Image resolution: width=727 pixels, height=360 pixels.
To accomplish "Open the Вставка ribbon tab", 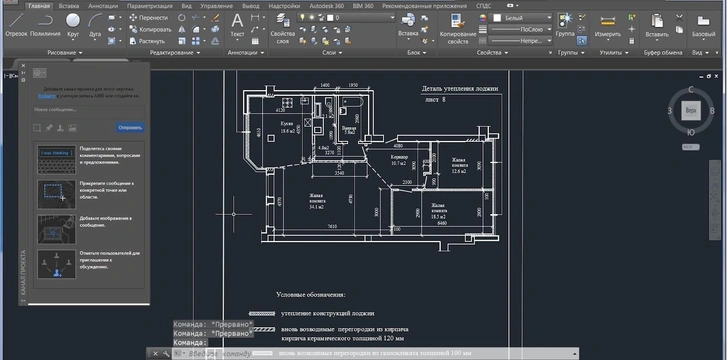I will pyautogui.click(x=69, y=6).
